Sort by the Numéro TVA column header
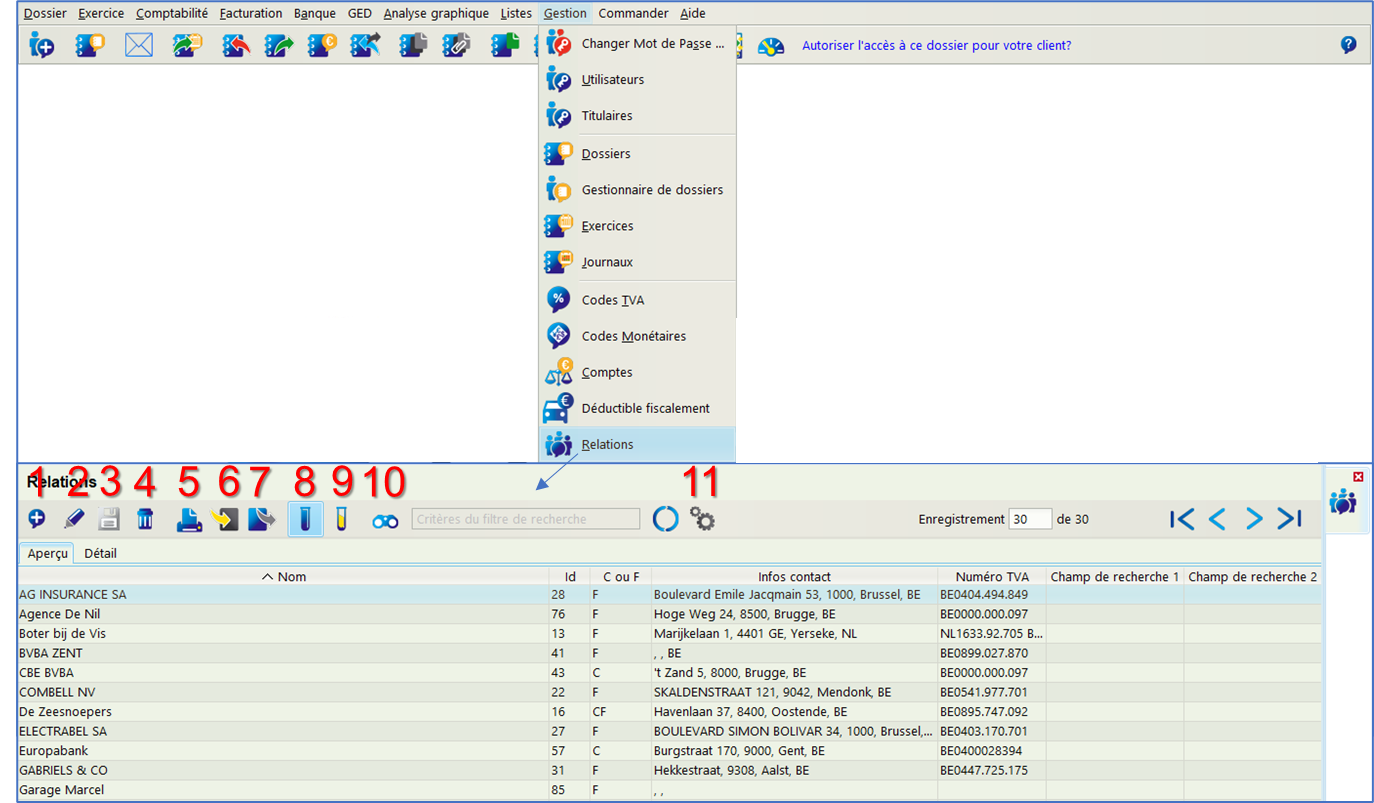This screenshot has height=803, width=1374. (992, 577)
